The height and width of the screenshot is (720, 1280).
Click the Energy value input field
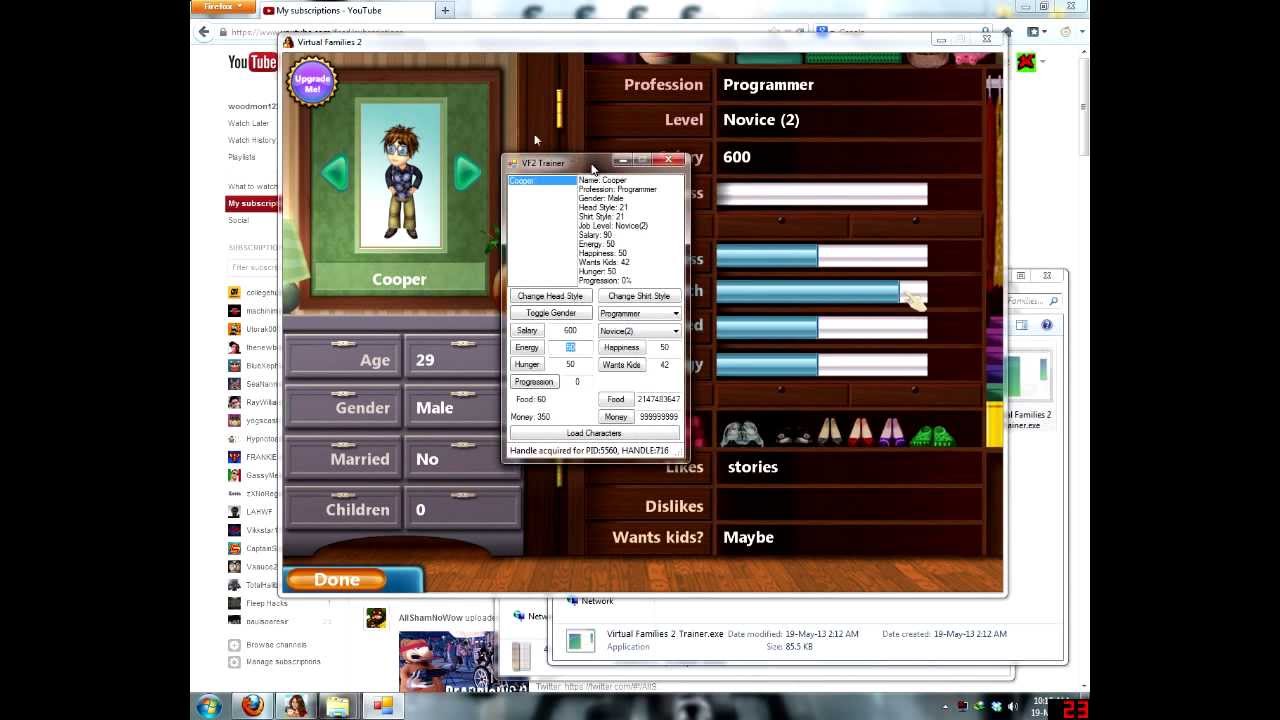(570, 347)
